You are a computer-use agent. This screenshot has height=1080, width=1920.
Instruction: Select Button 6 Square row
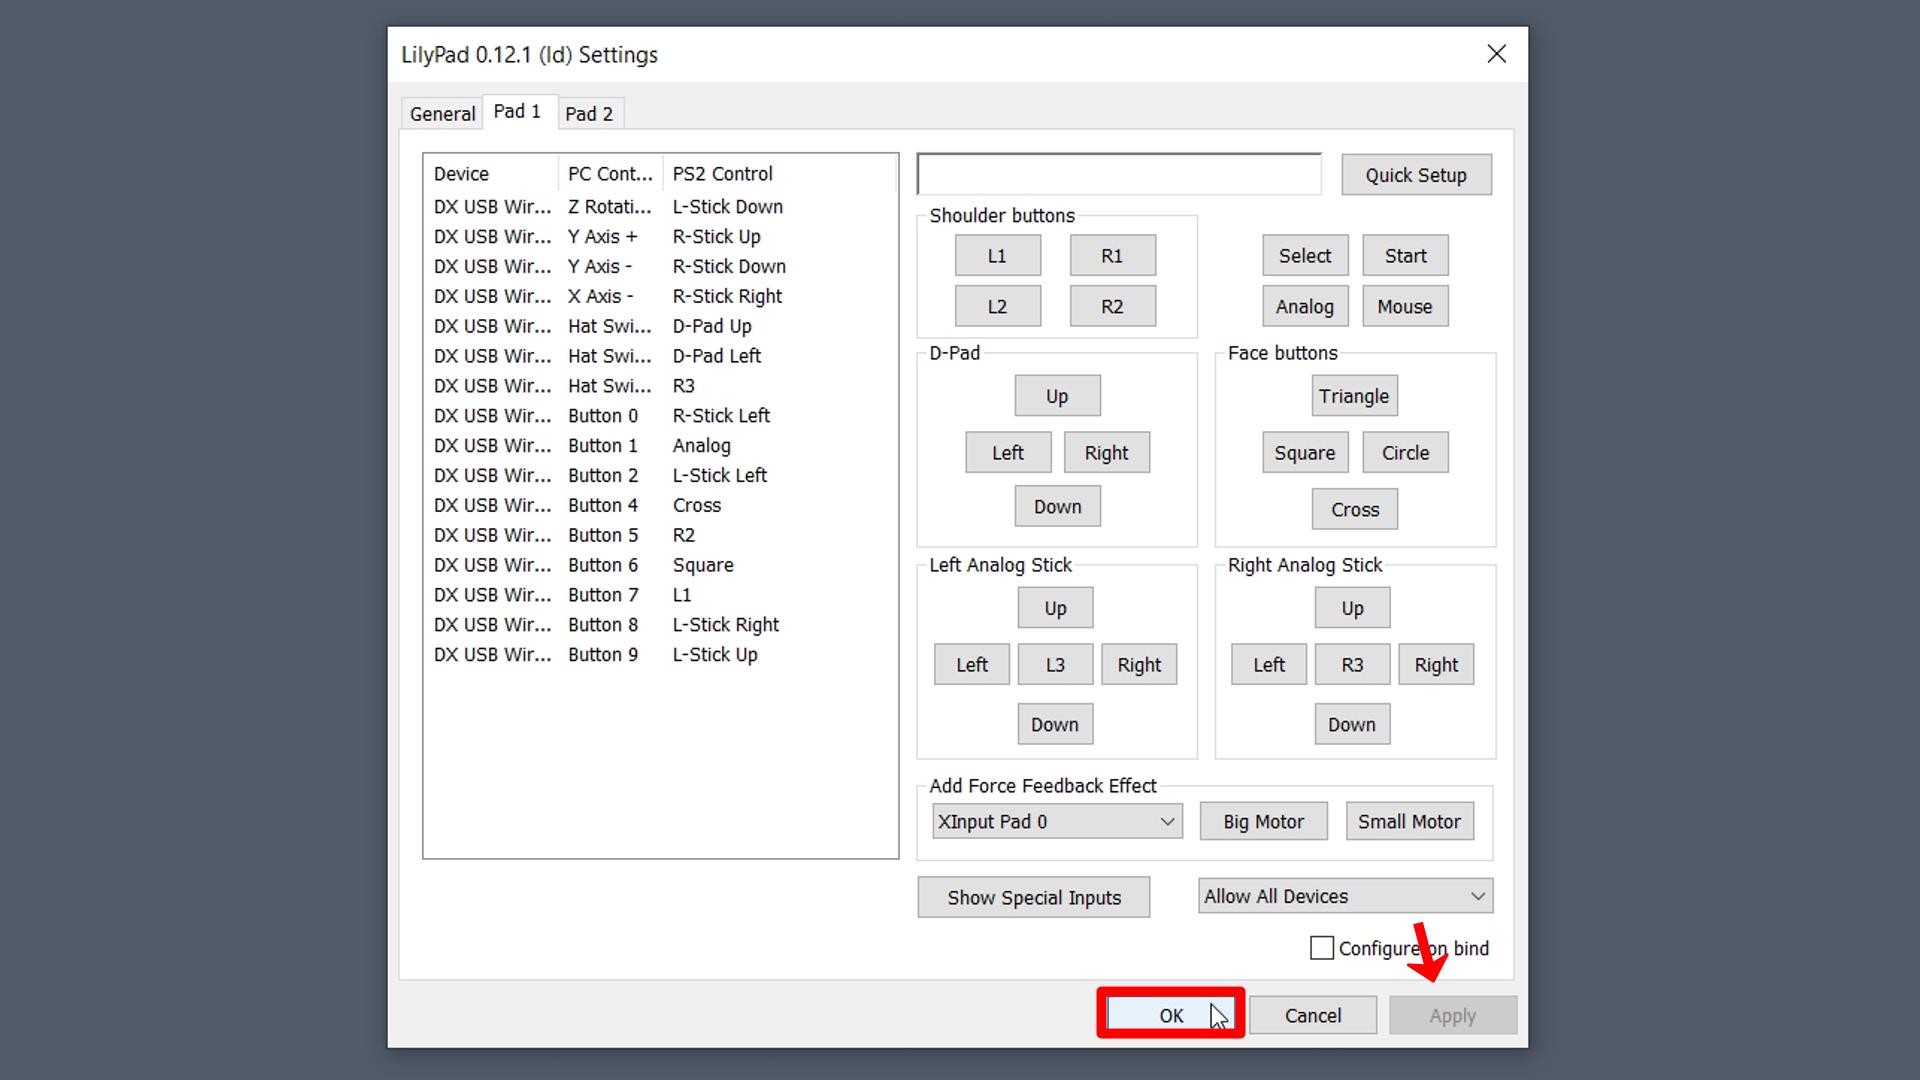(660, 565)
